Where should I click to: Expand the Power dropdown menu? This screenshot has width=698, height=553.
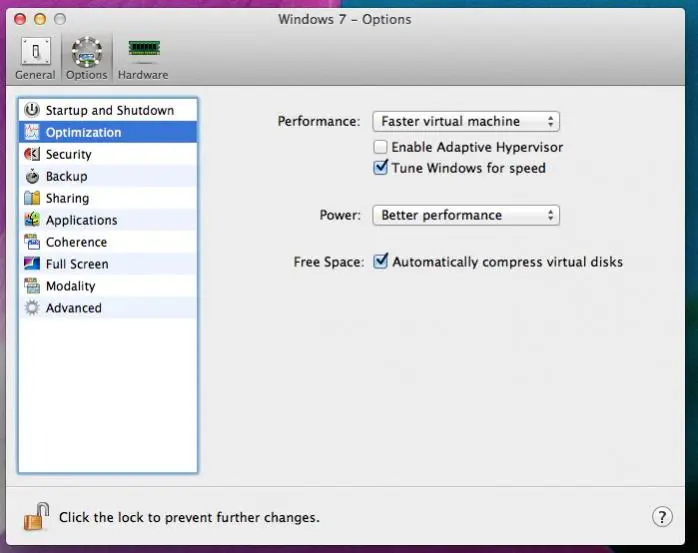[x=465, y=215]
